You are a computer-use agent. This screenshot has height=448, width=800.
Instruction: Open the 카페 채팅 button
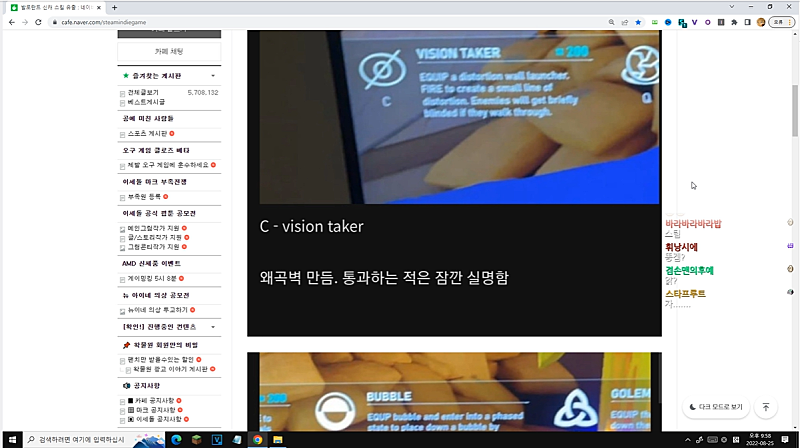pos(169,52)
